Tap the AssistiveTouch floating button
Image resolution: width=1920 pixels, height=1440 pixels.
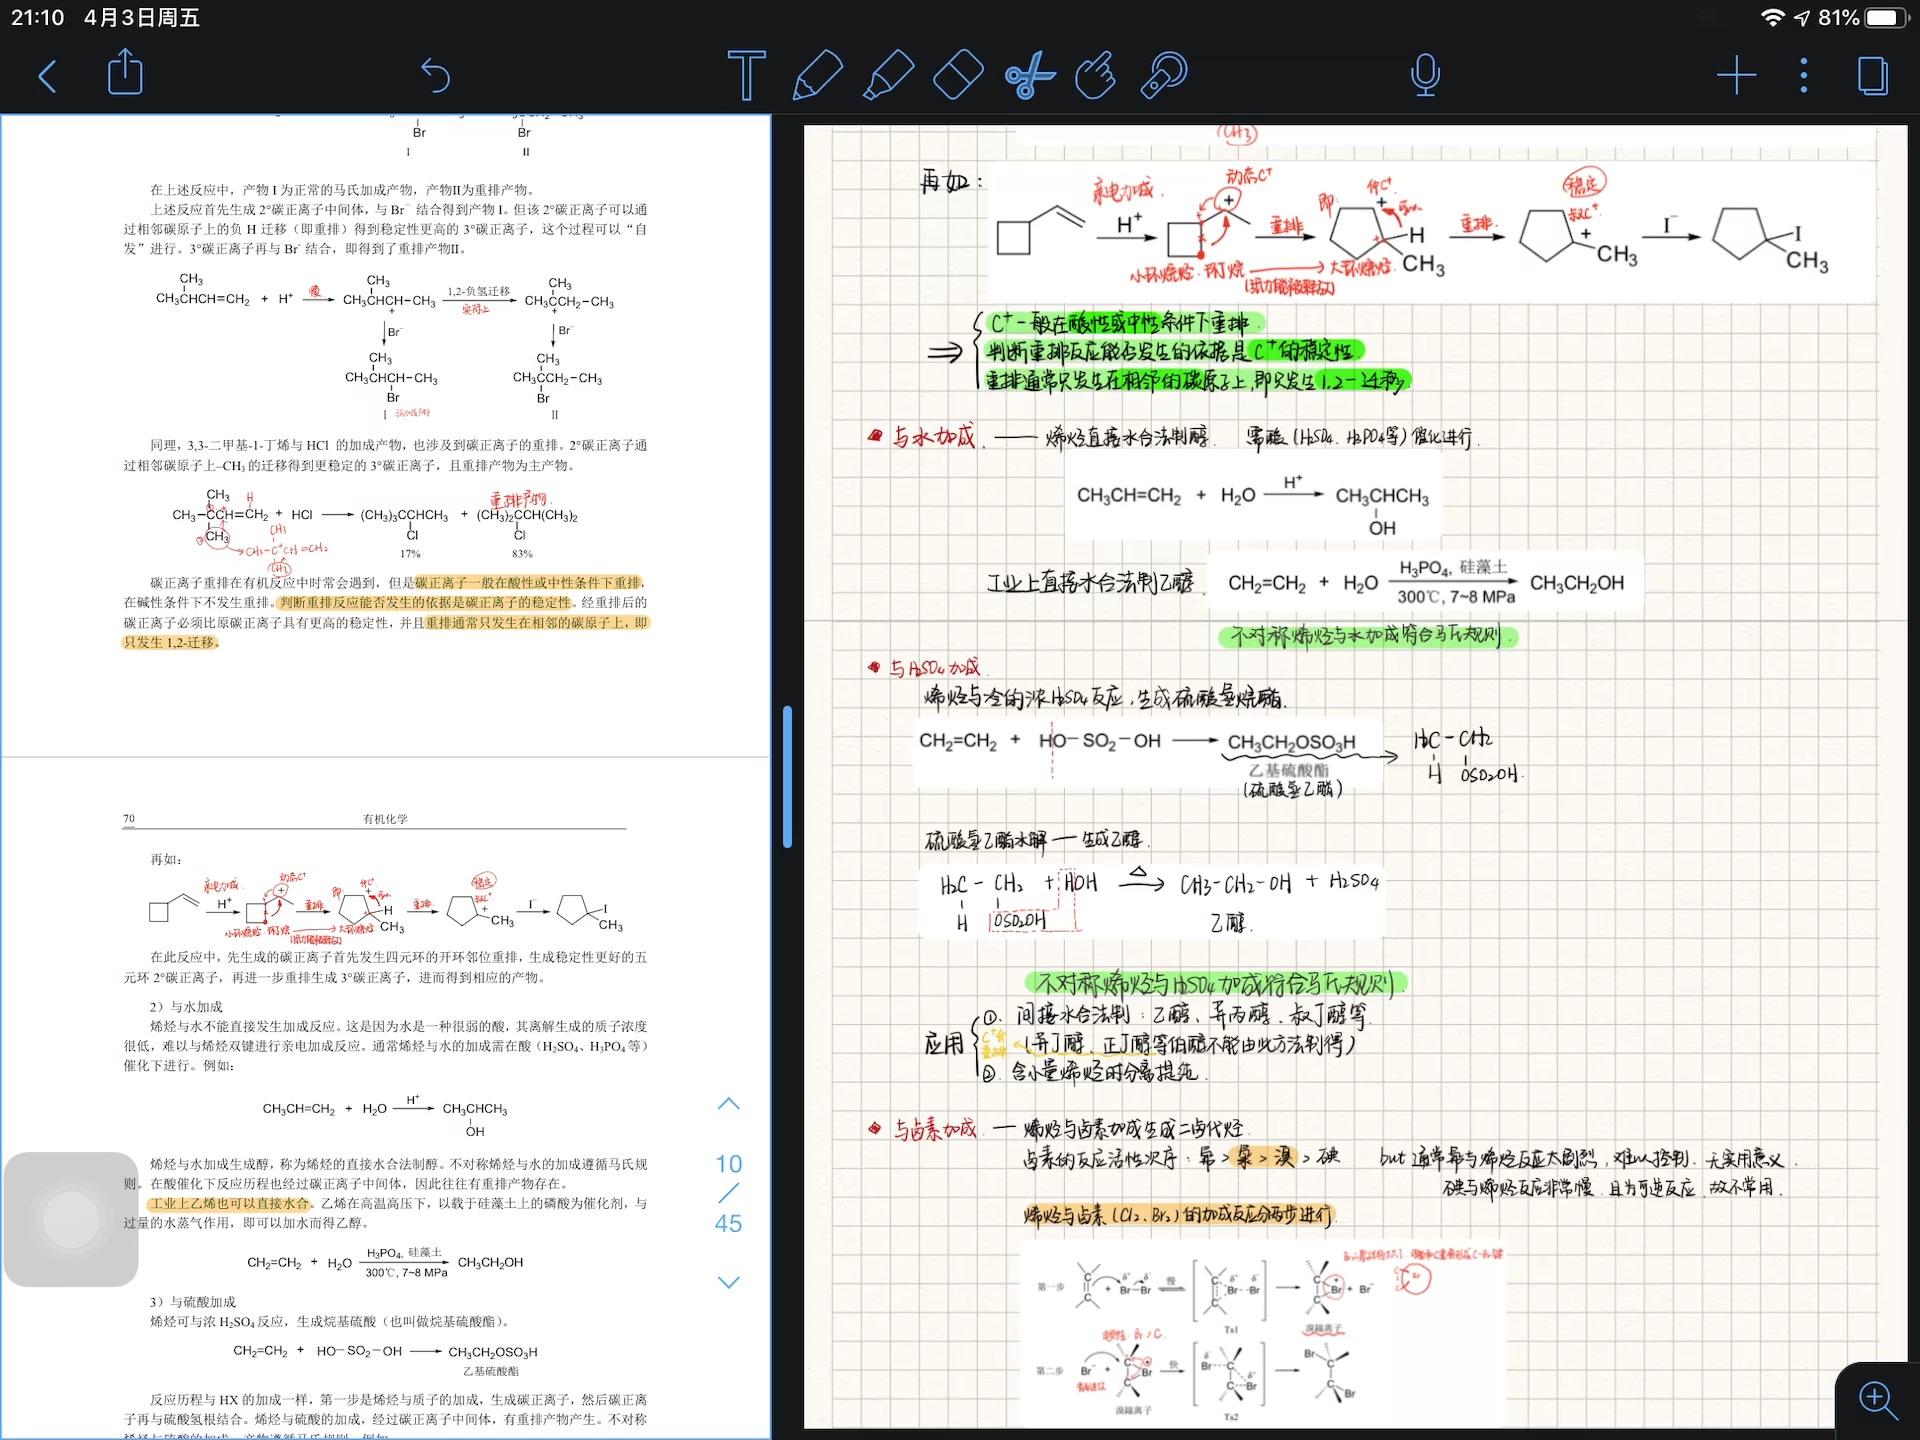(71, 1219)
